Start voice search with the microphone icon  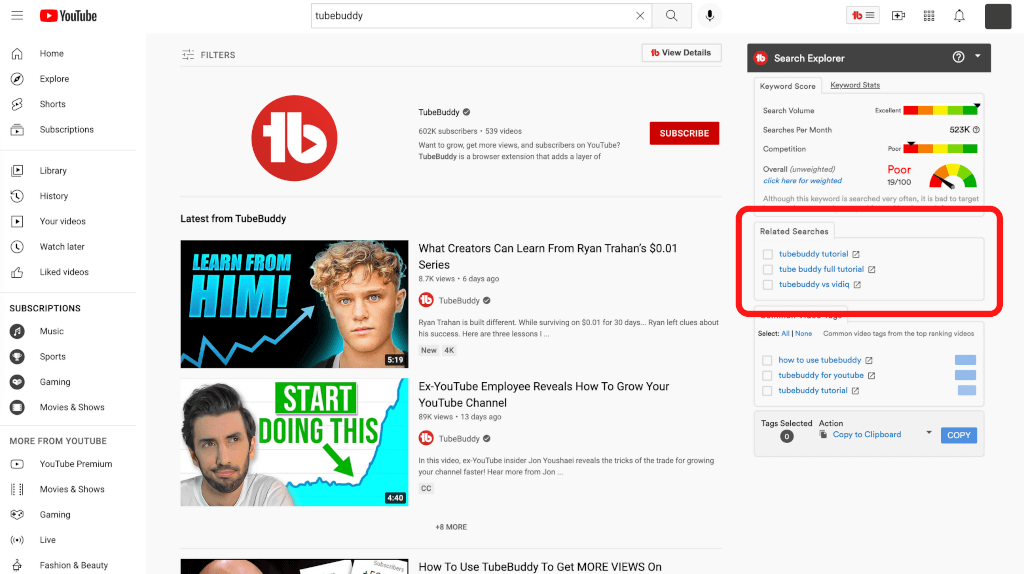(x=710, y=16)
